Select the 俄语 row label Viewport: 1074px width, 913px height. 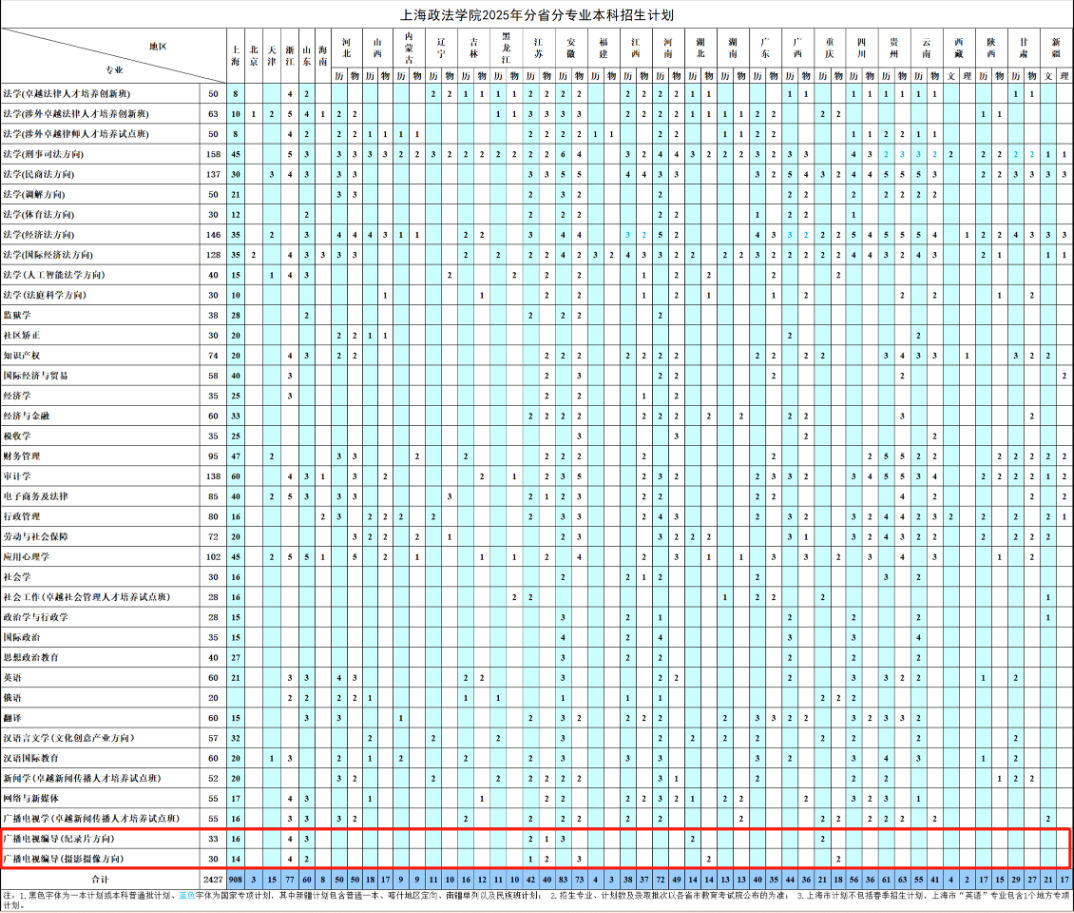tap(12, 697)
